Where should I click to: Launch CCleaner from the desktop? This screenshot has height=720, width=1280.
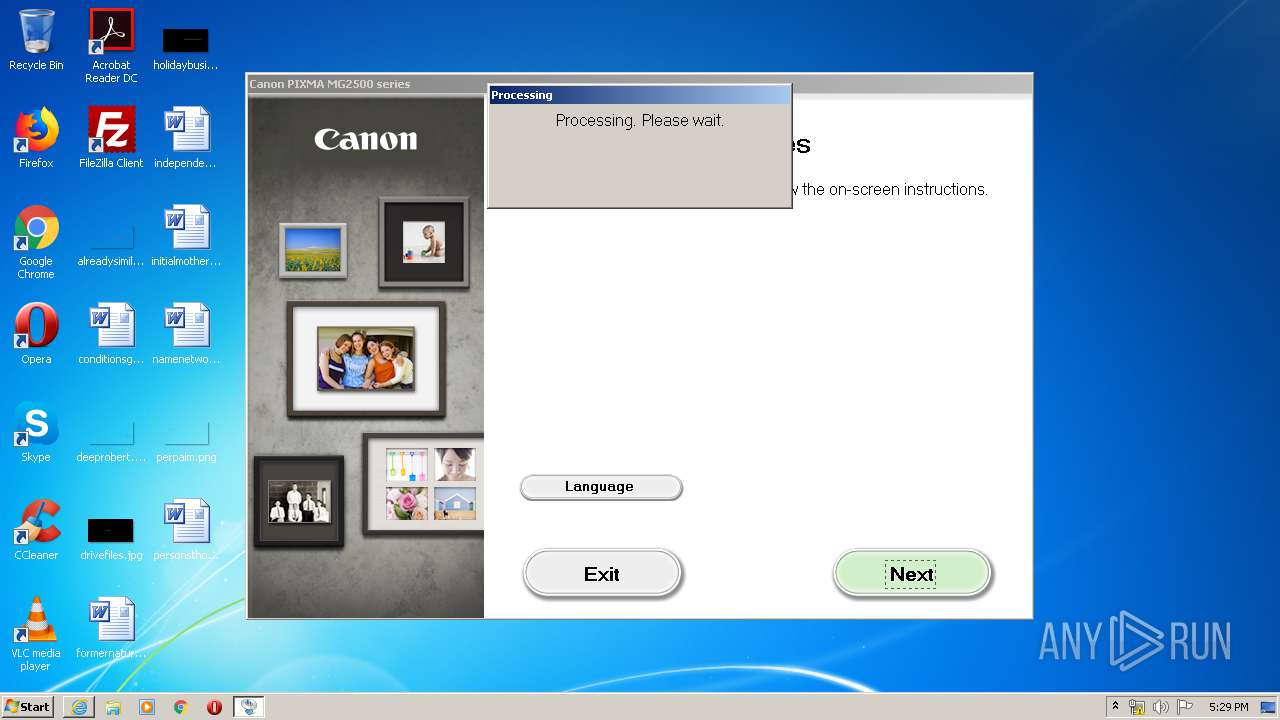tap(36, 530)
